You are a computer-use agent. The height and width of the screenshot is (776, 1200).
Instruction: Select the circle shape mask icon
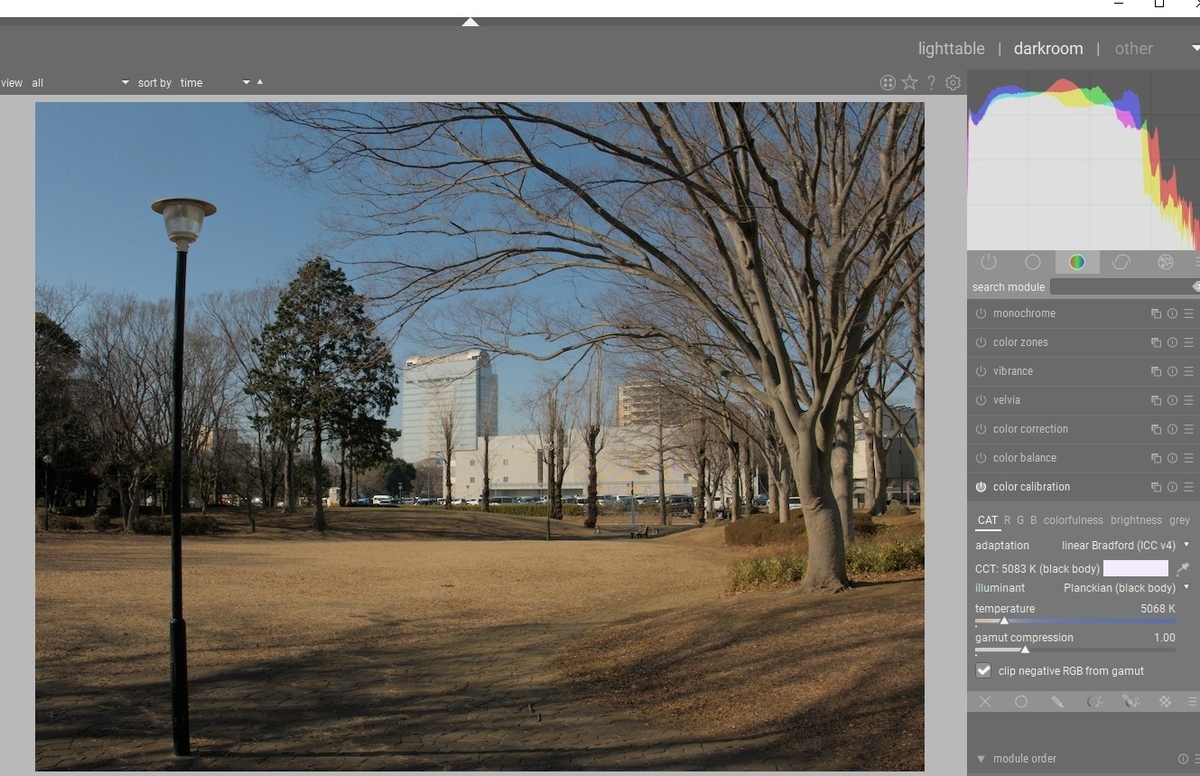(1021, 701)
